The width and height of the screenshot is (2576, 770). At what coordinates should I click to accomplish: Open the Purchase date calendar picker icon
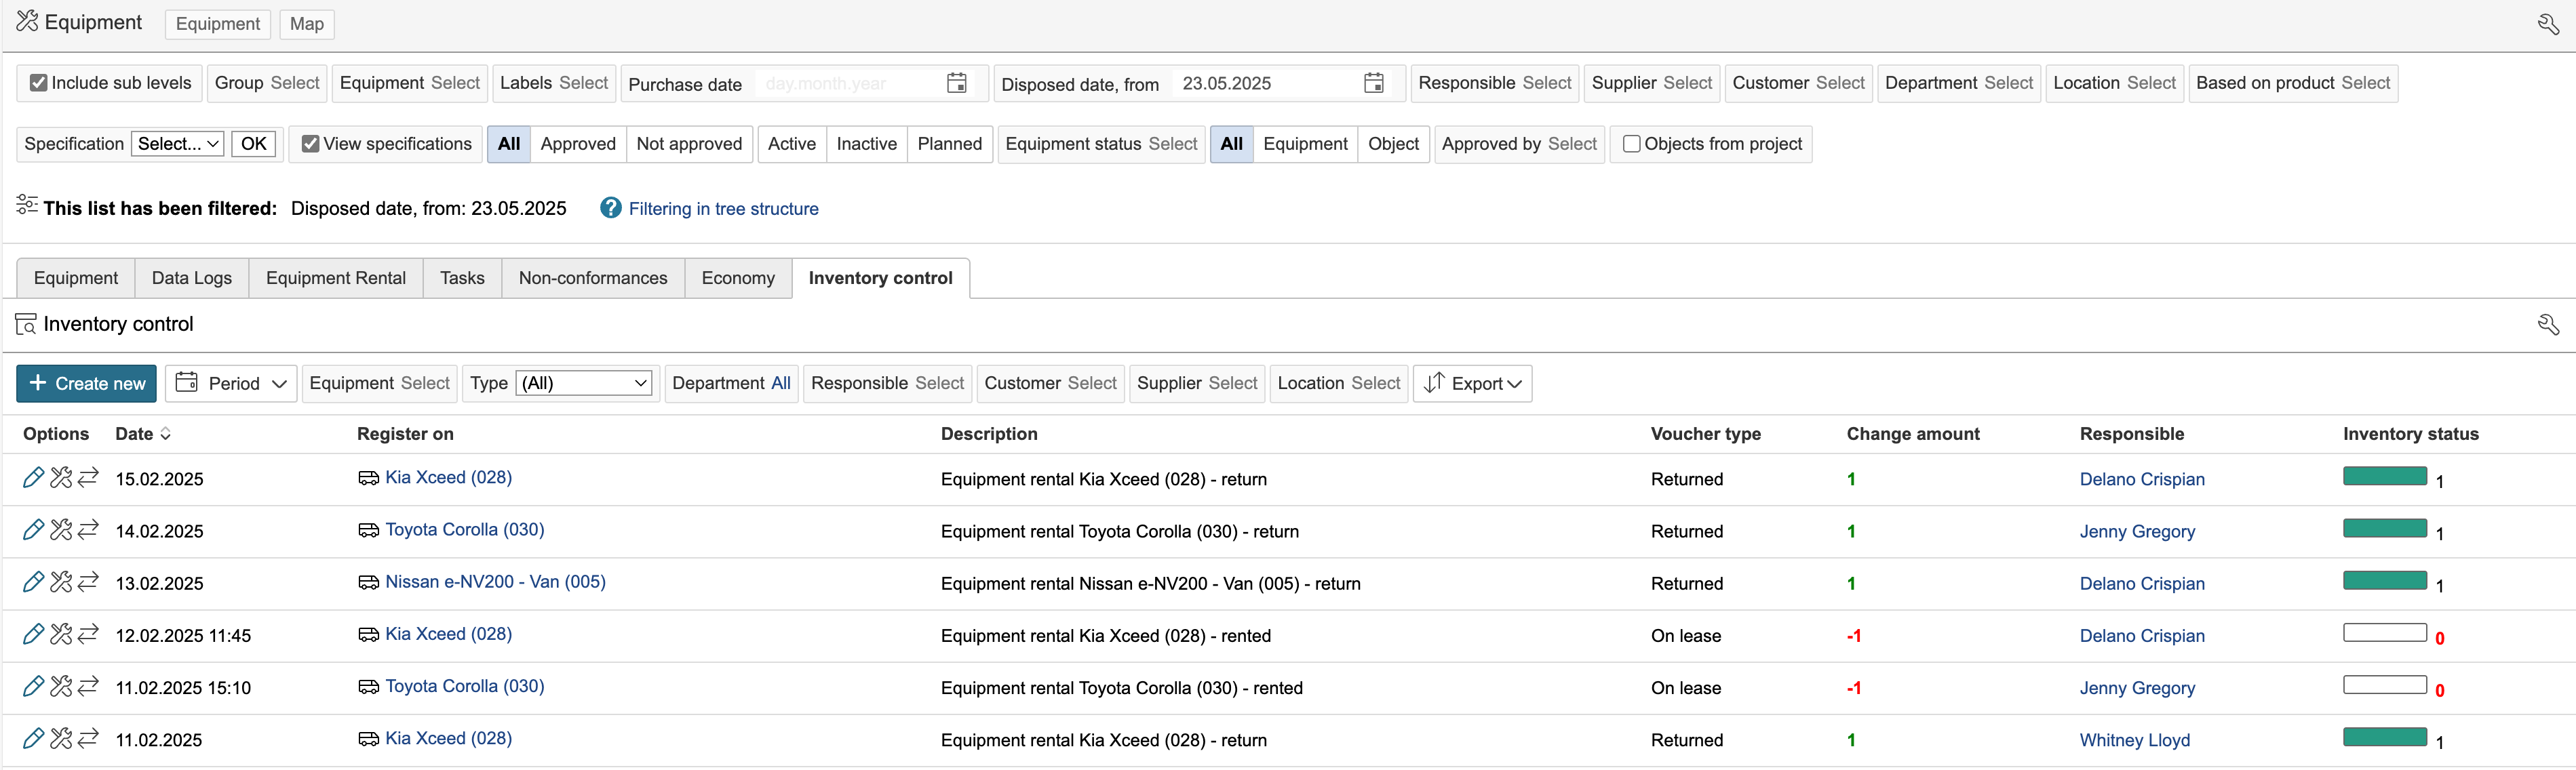tap(956, 83)
